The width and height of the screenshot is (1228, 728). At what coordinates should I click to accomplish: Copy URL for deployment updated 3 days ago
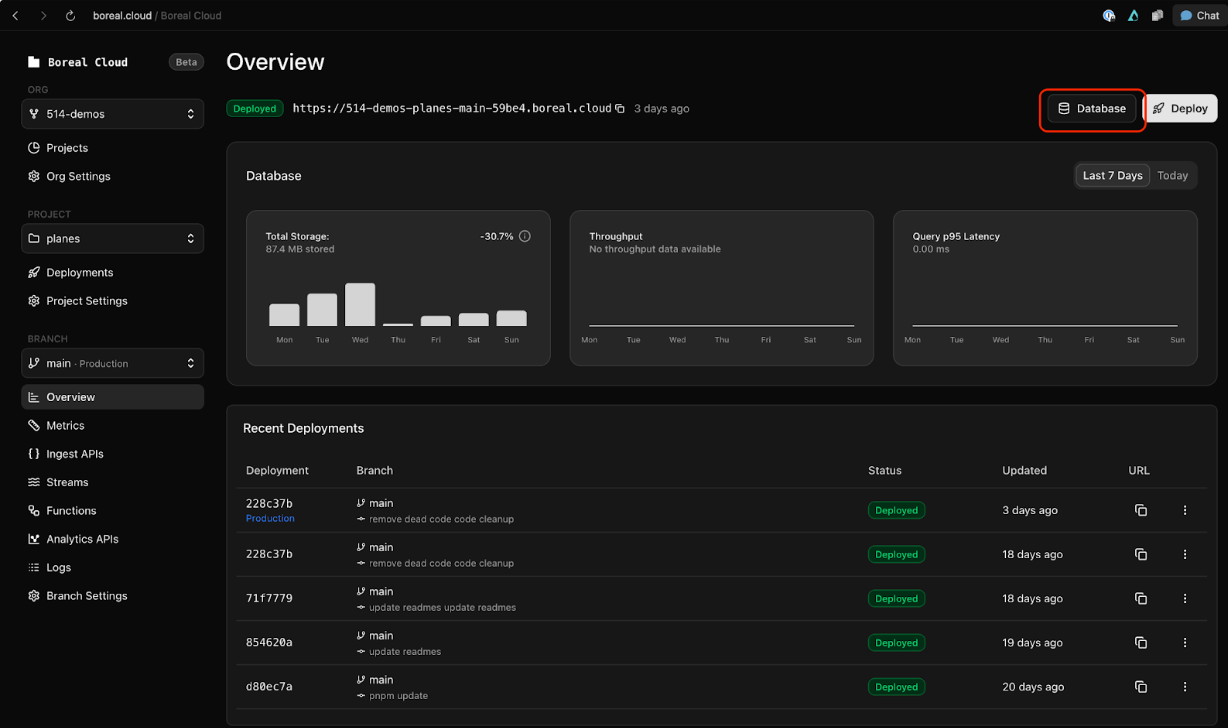pyautogui.click(x=1141, y=510)
